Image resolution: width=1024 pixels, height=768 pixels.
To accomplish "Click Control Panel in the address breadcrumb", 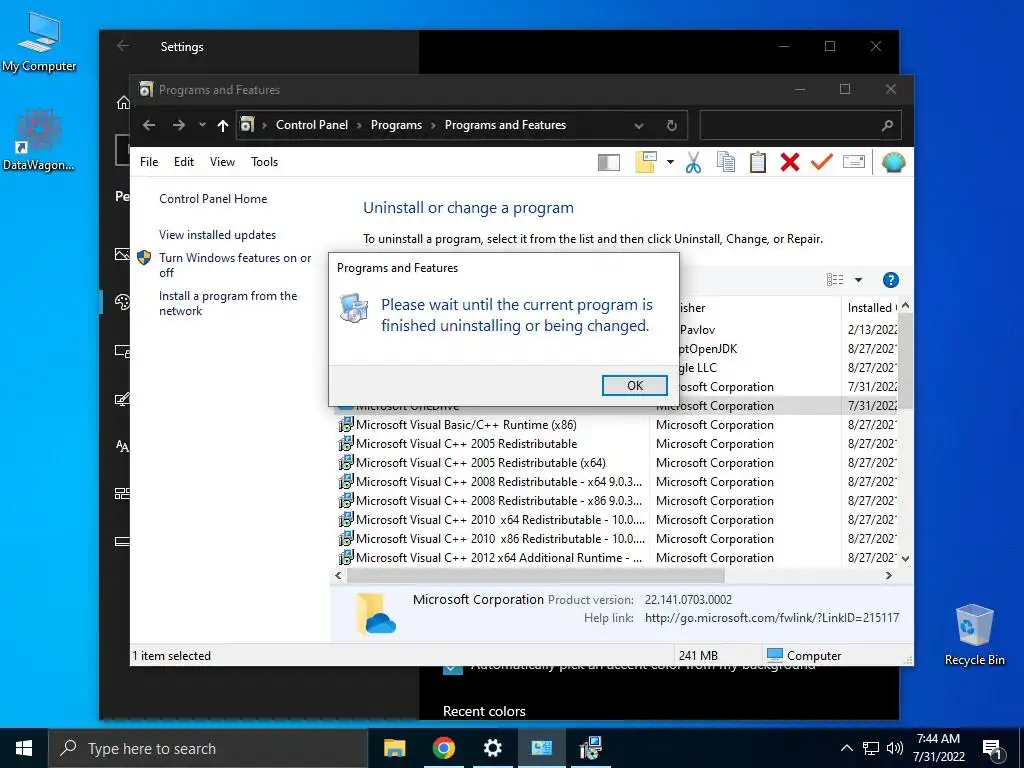I will 312,125.
